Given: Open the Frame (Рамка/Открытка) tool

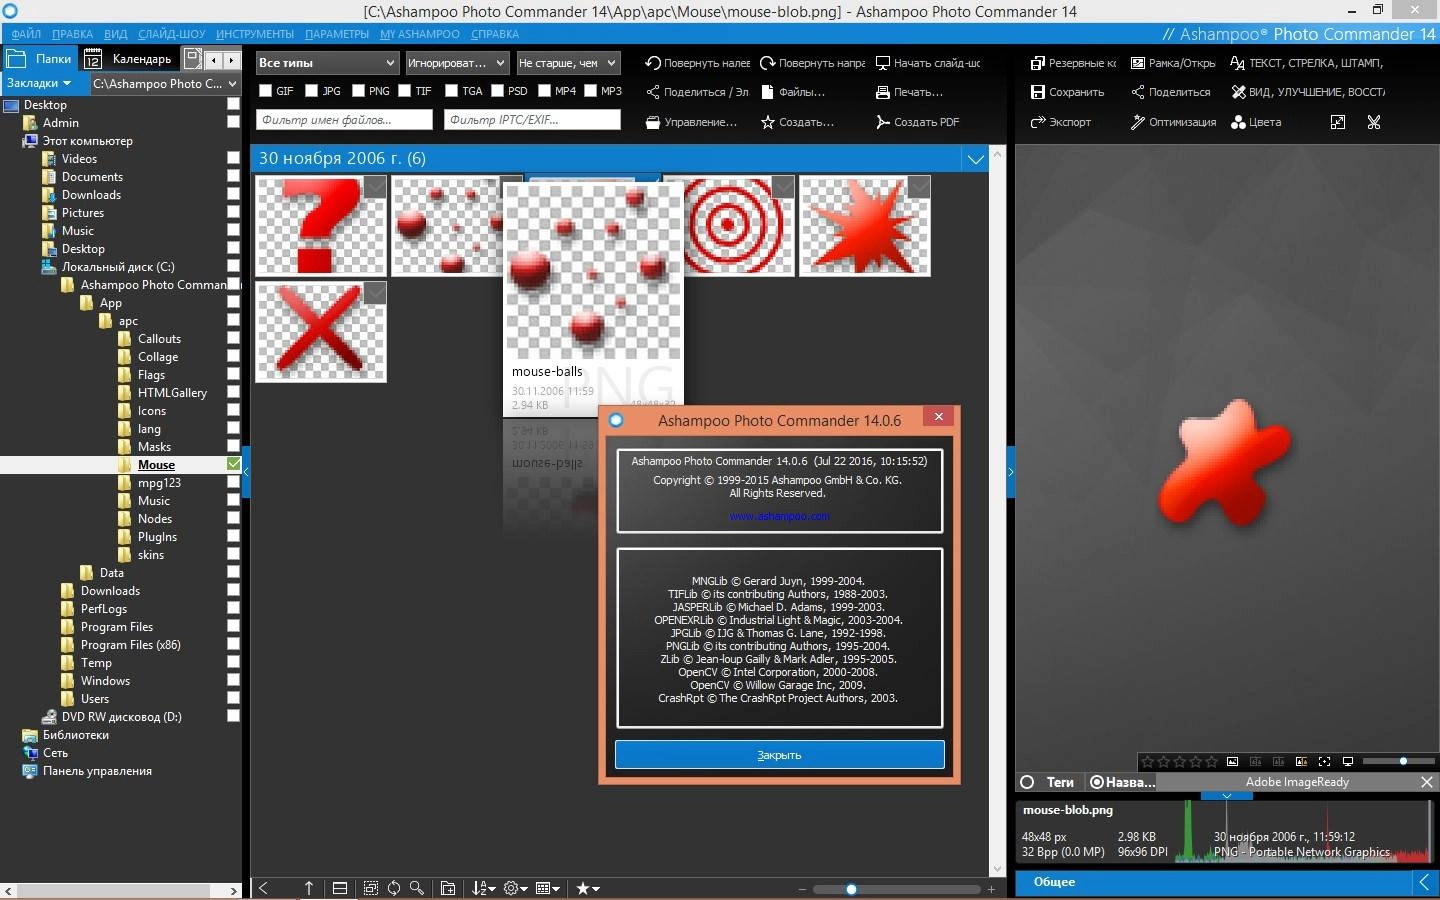Looking at the screenshot, I should click(x=1173, y=63).
